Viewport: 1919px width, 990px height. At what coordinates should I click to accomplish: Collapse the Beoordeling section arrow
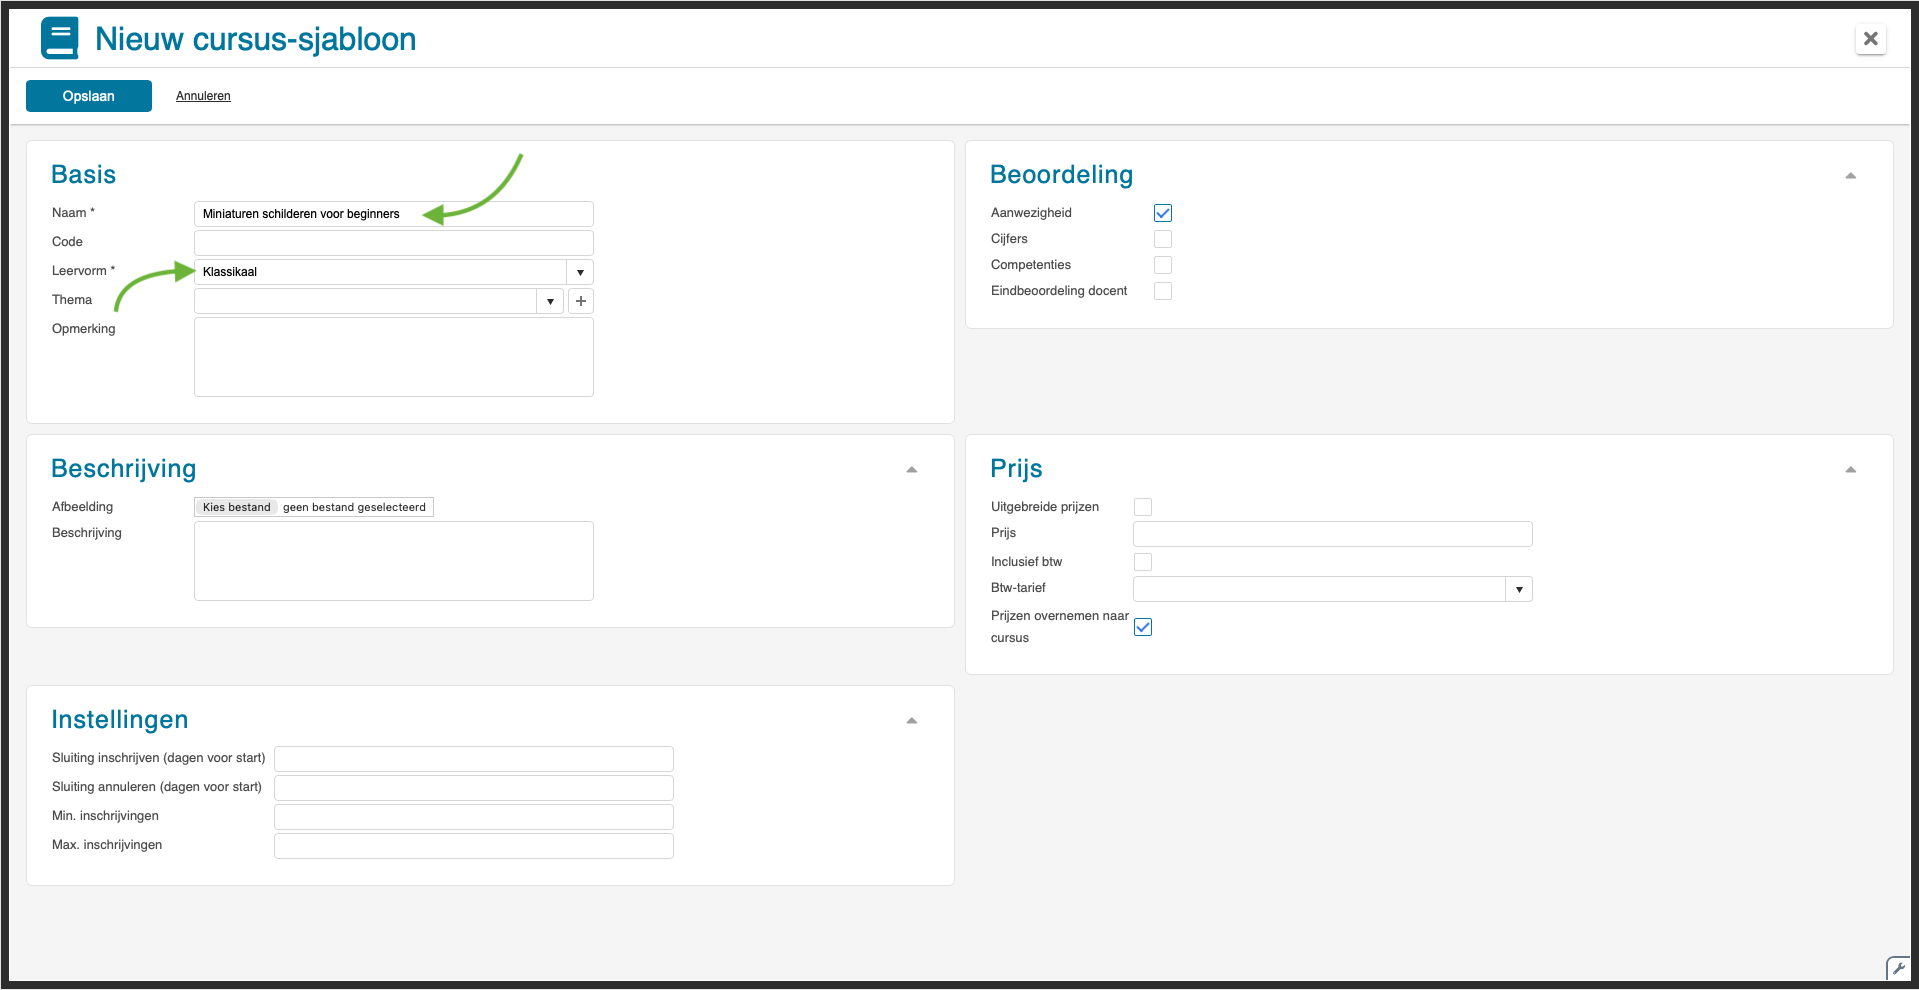click(1850, 176)
